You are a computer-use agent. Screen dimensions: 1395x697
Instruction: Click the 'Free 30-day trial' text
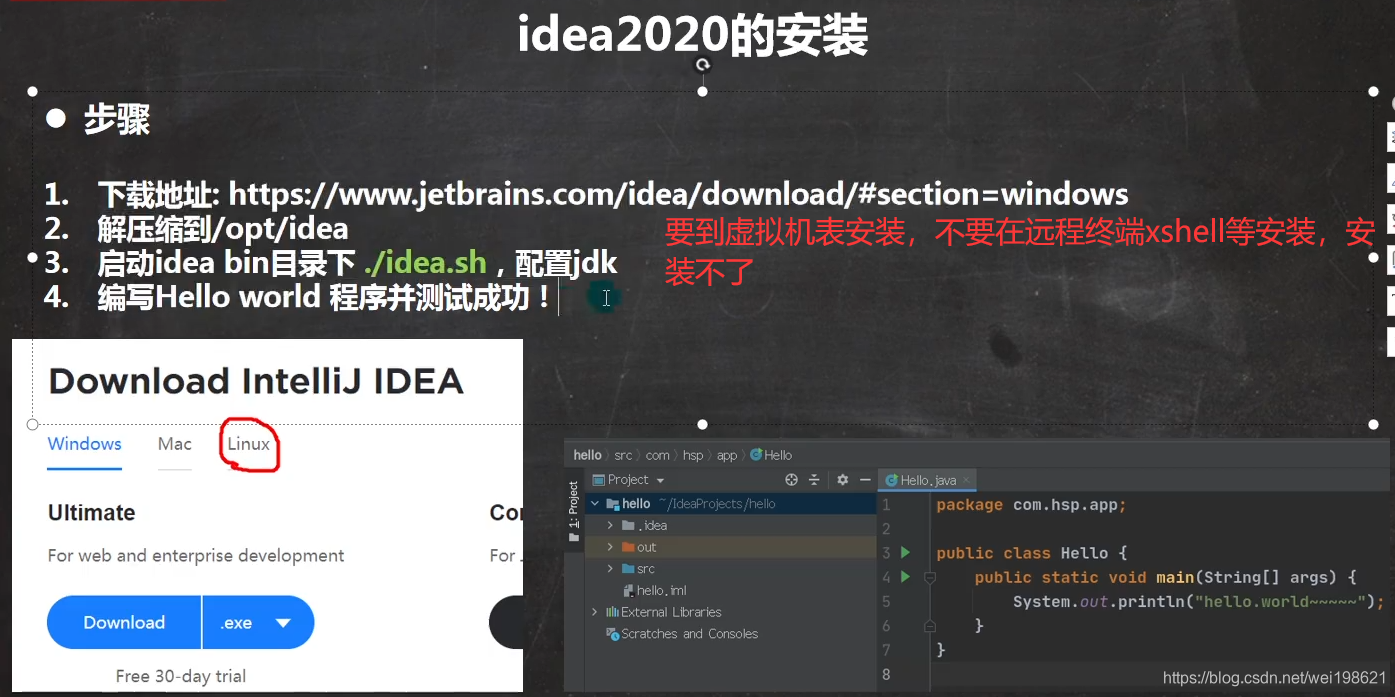pos(181,676)
